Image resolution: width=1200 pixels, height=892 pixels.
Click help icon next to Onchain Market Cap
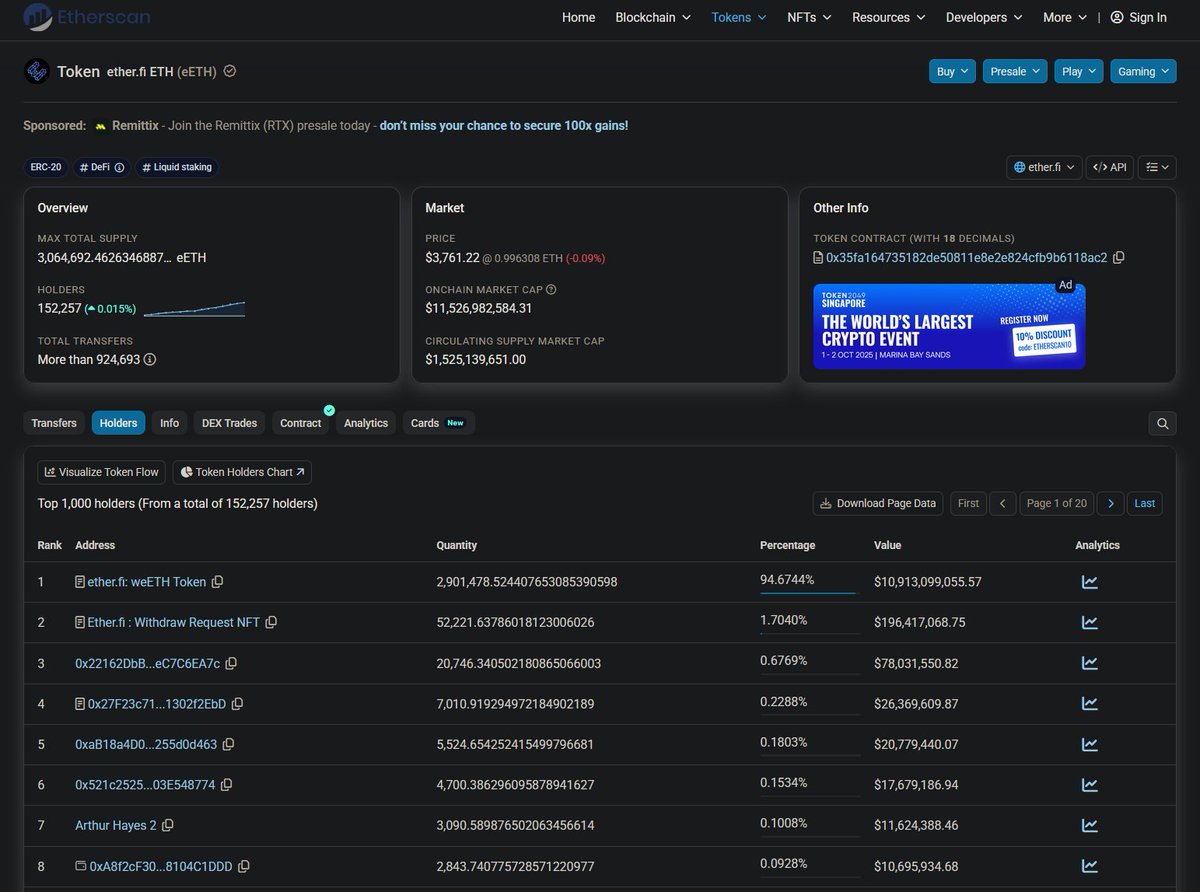pyautogui.click(x=551, y=290)
